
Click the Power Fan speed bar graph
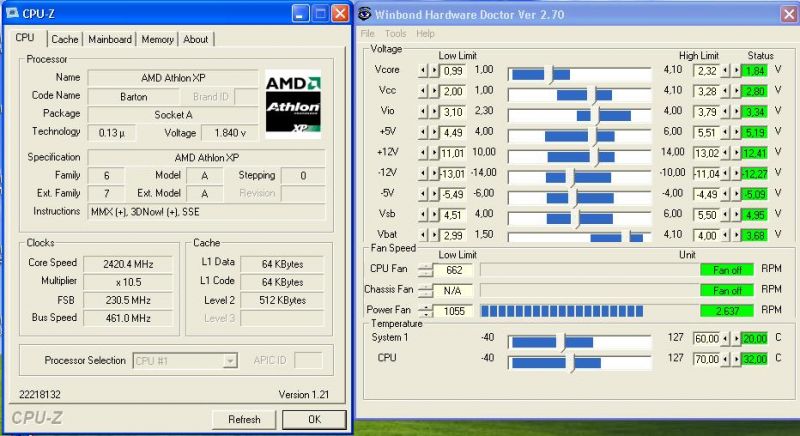click(589, 311)
